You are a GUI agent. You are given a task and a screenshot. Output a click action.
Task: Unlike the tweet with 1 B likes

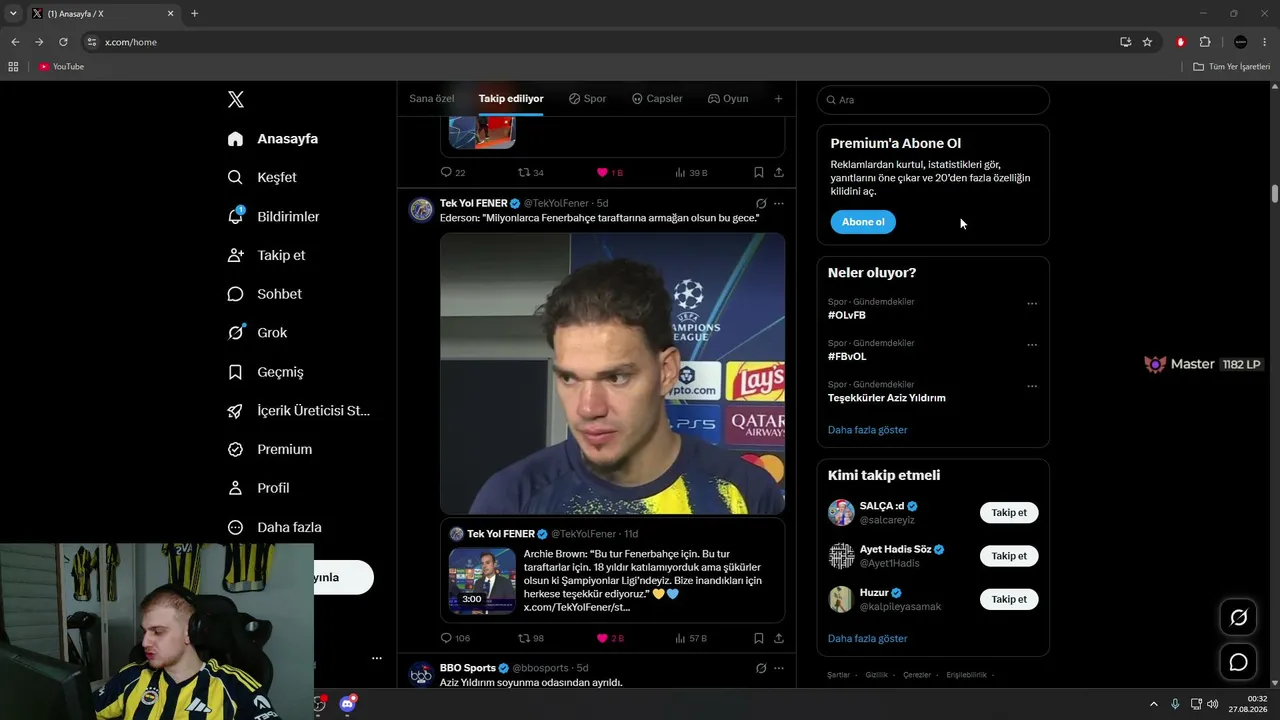609,172
